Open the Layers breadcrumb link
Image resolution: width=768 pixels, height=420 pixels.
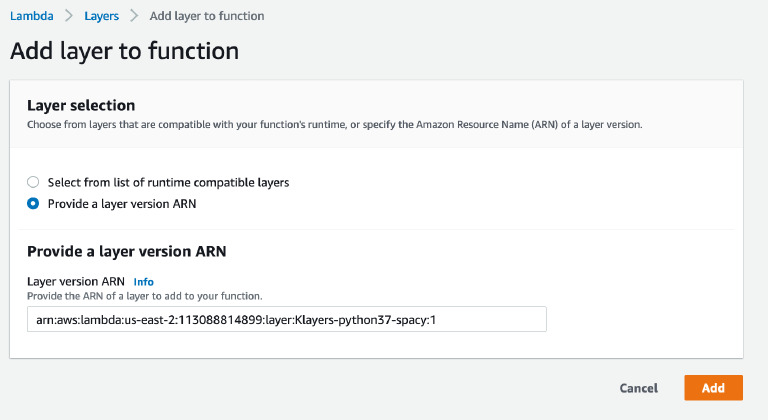[104, 17]
